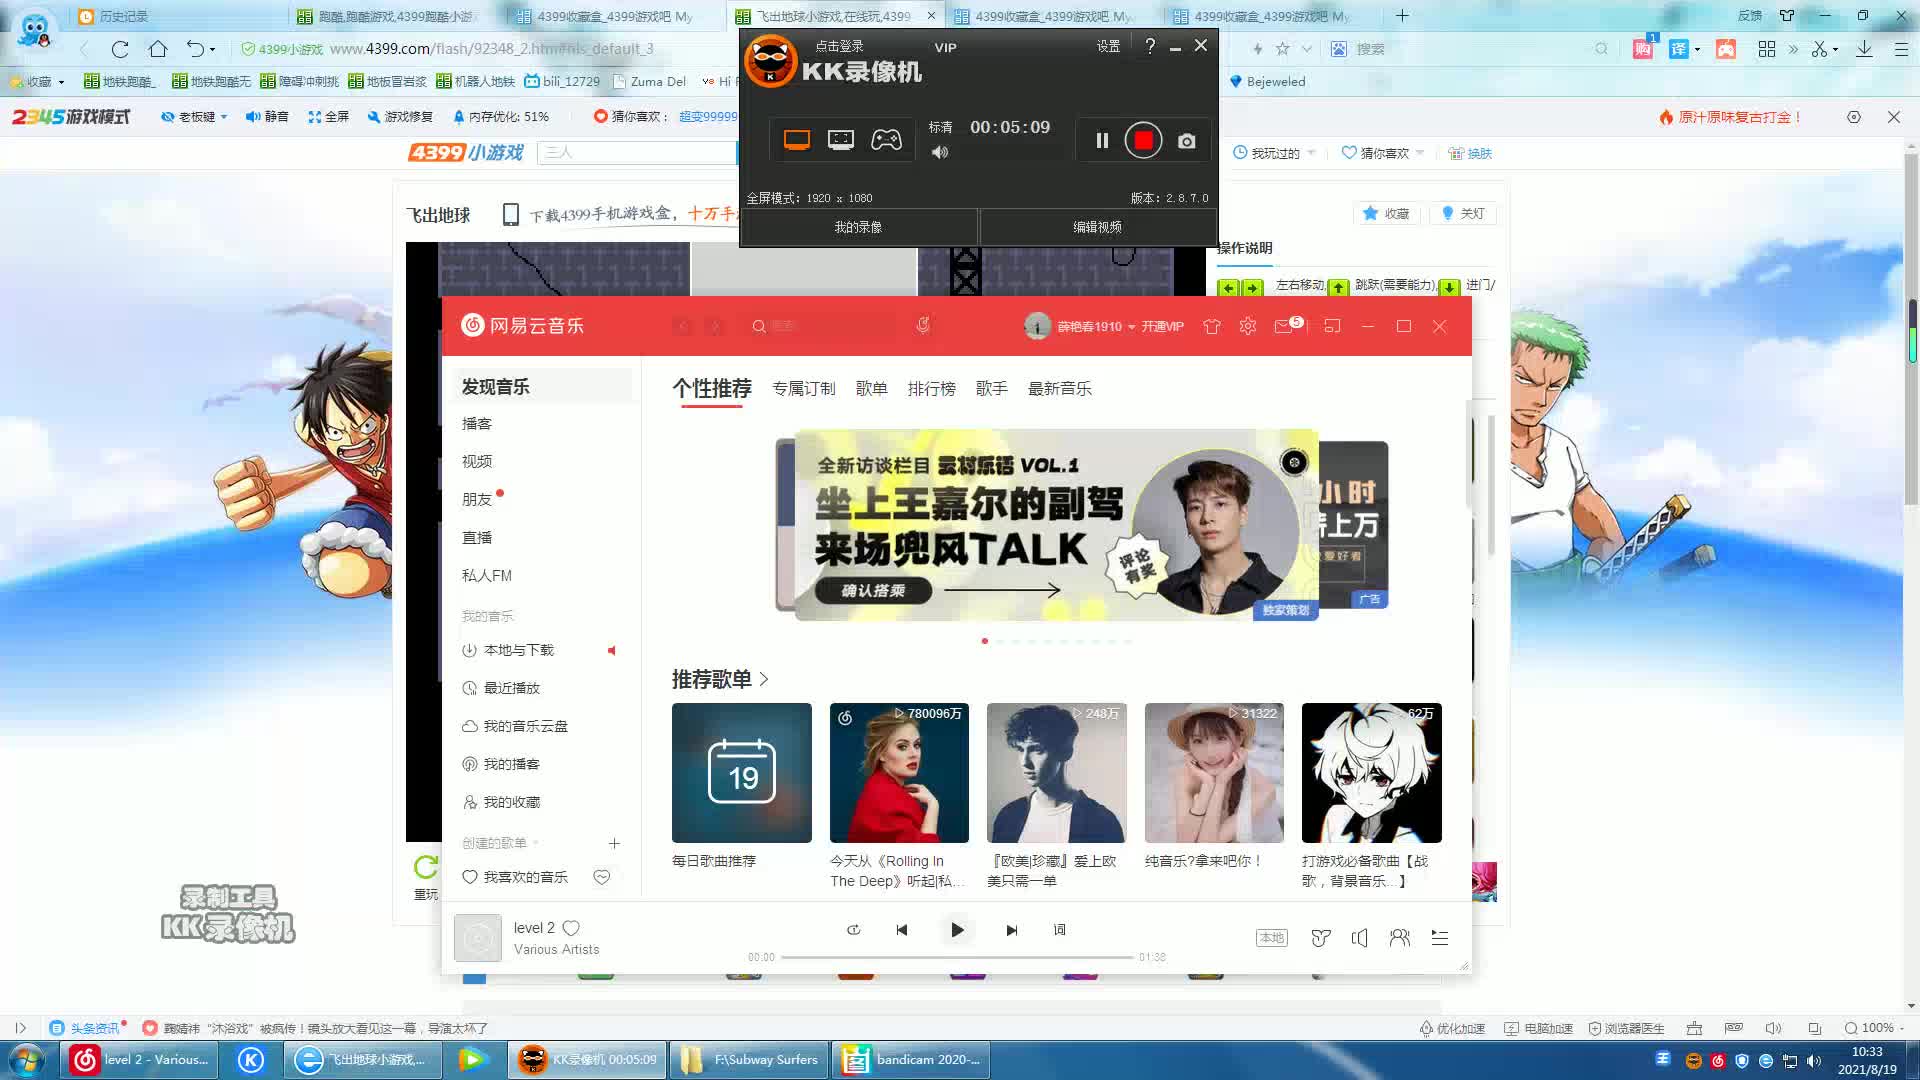Open 每日歌曲推荐 calendar playlist

pyautogui.click(x=742, y=772)
